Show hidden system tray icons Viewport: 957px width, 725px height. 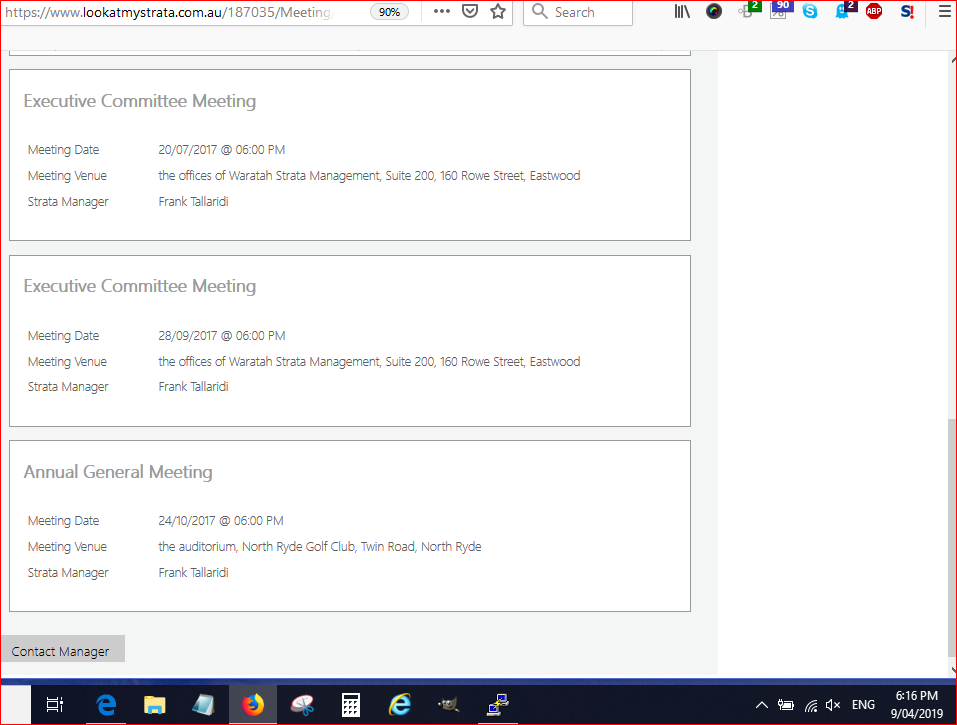761,705
